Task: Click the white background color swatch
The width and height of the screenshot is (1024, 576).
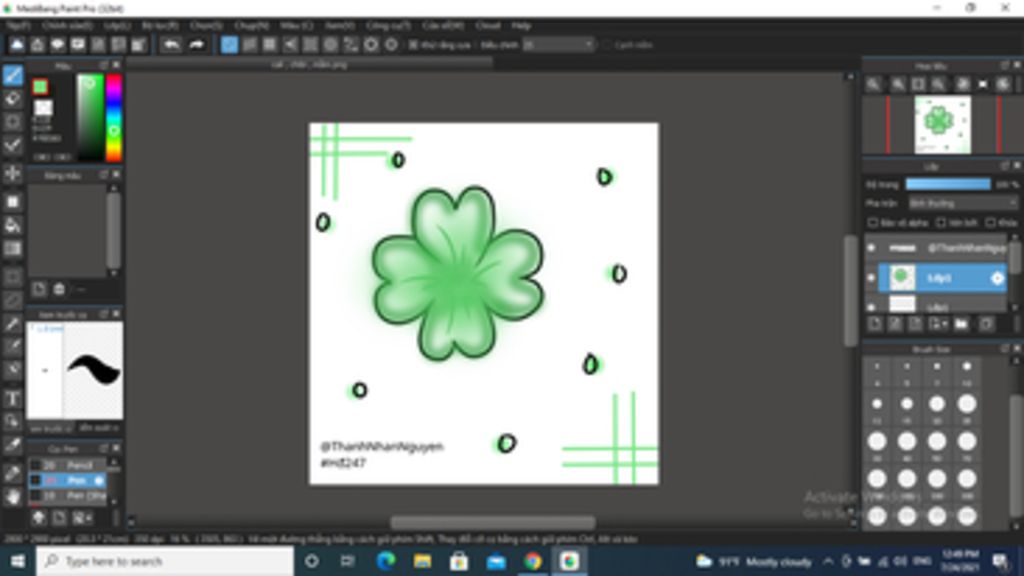Action: point(43,107)
